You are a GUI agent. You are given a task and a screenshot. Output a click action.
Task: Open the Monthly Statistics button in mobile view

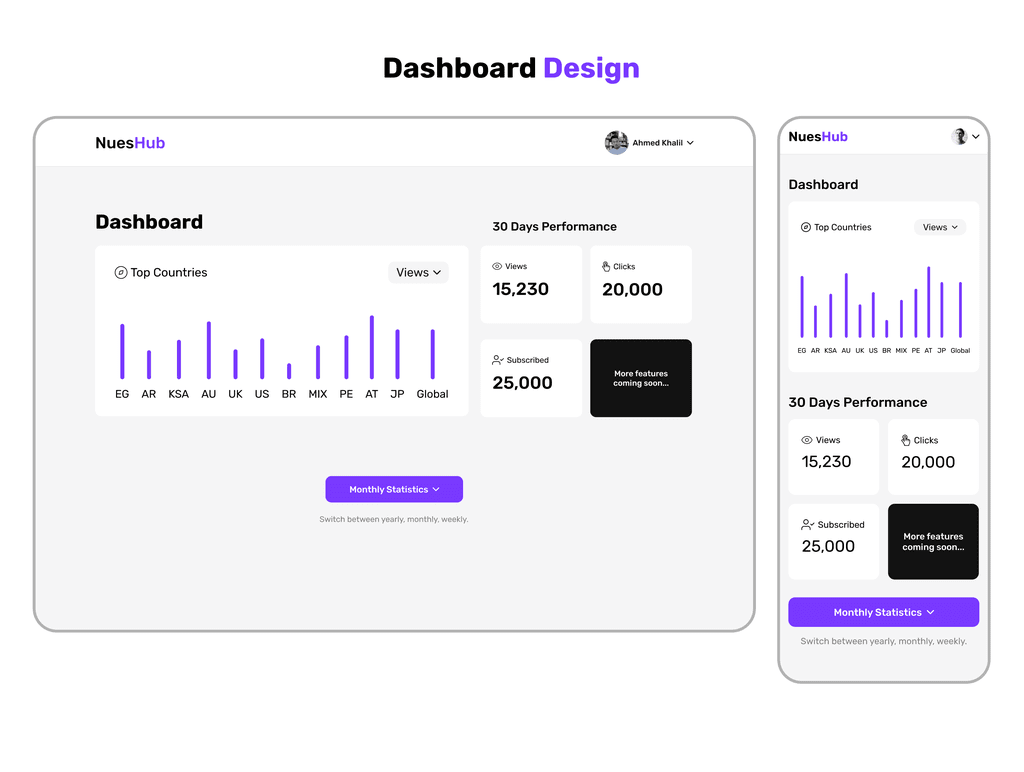click(884, 612)
